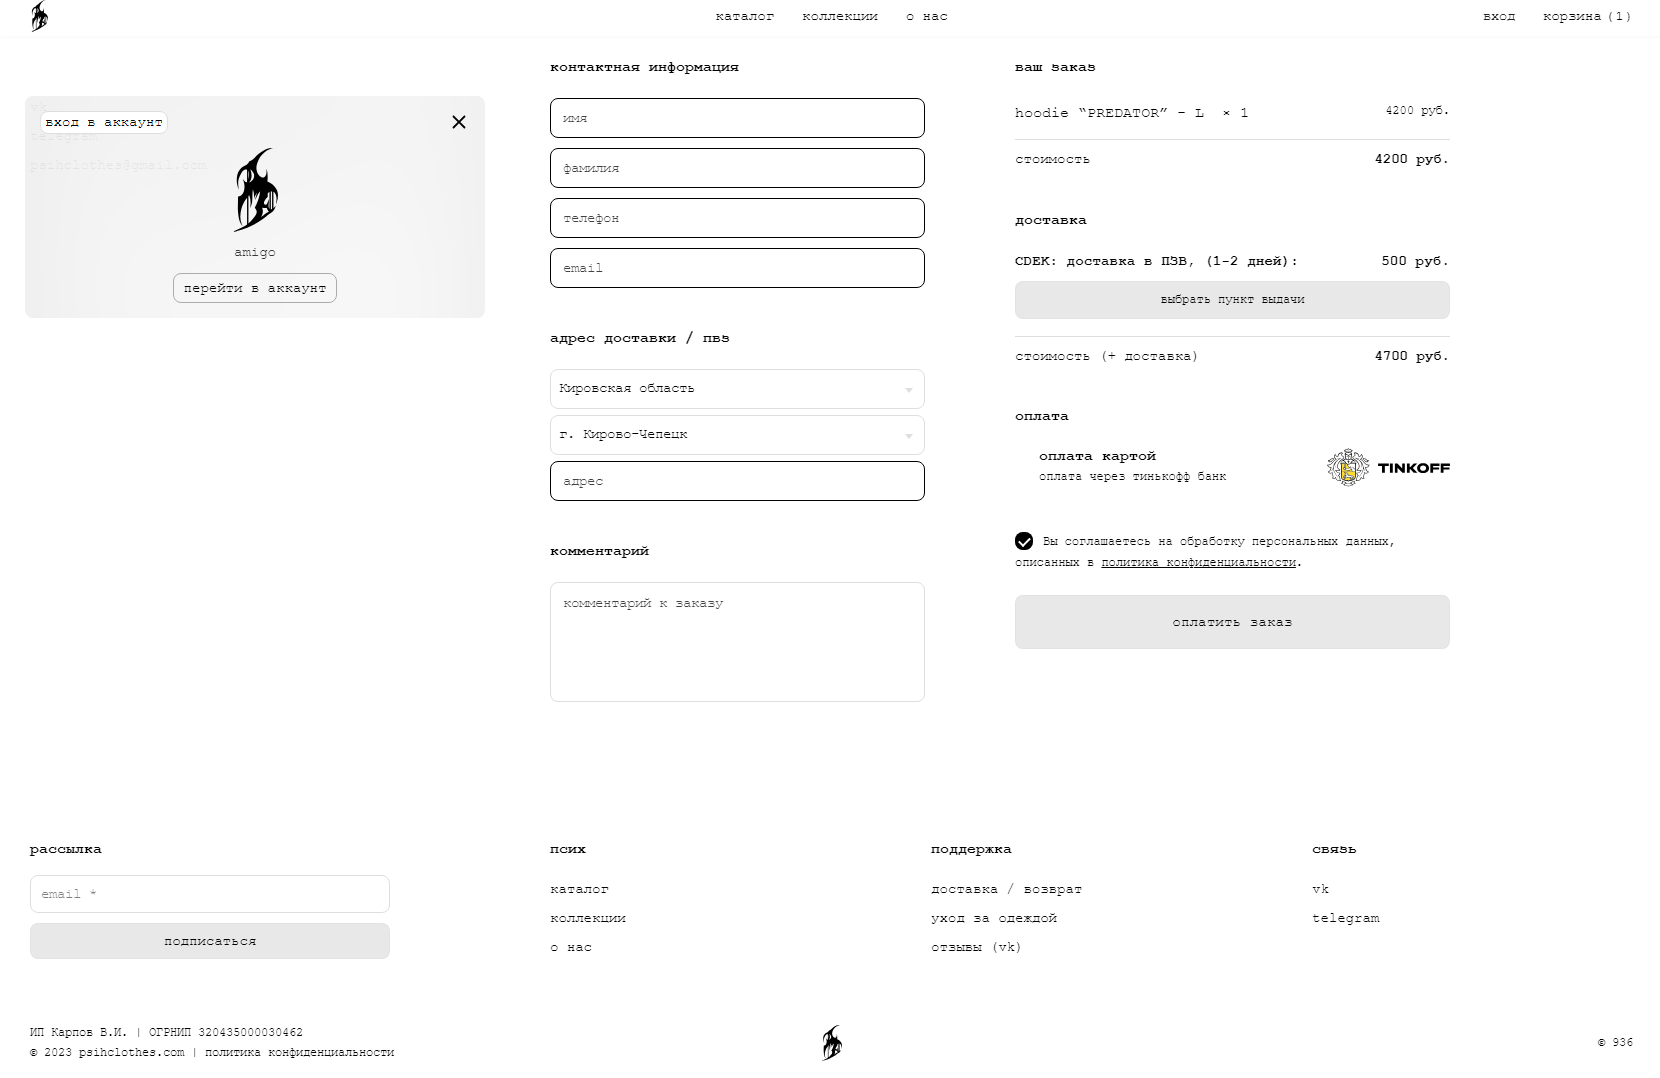Click выбрать пункт выдачи button
The height and width of the screenshot is (1078, 1660).
tap(1232, 300)
